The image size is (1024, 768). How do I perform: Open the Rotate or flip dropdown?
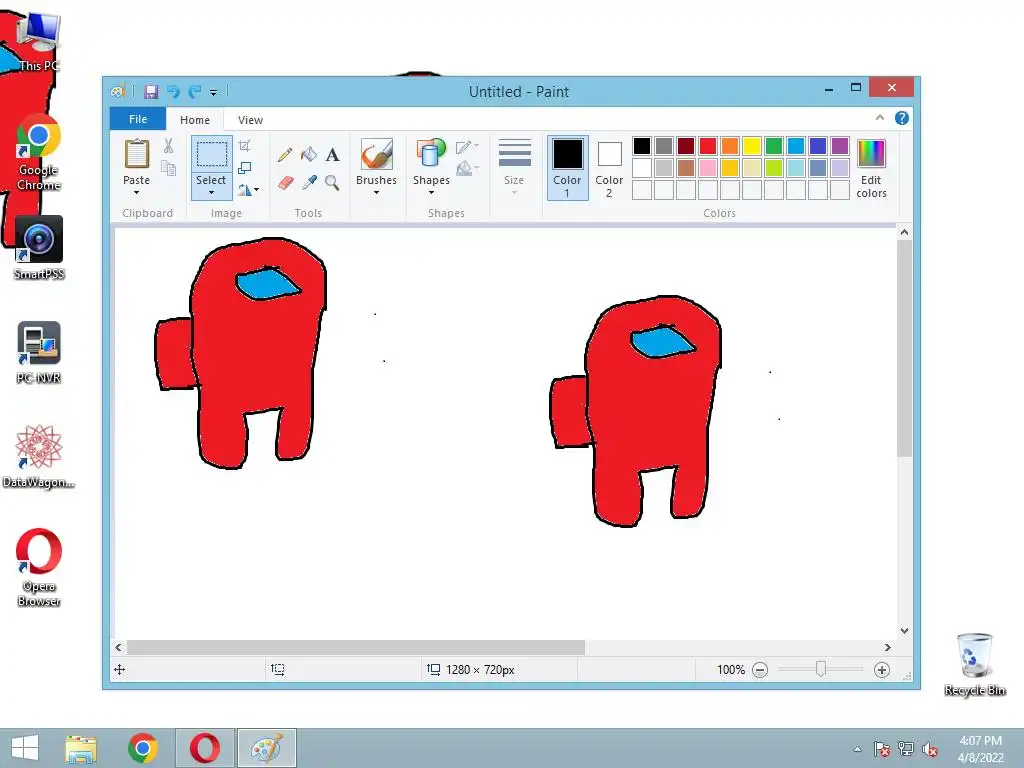point(248,190)
